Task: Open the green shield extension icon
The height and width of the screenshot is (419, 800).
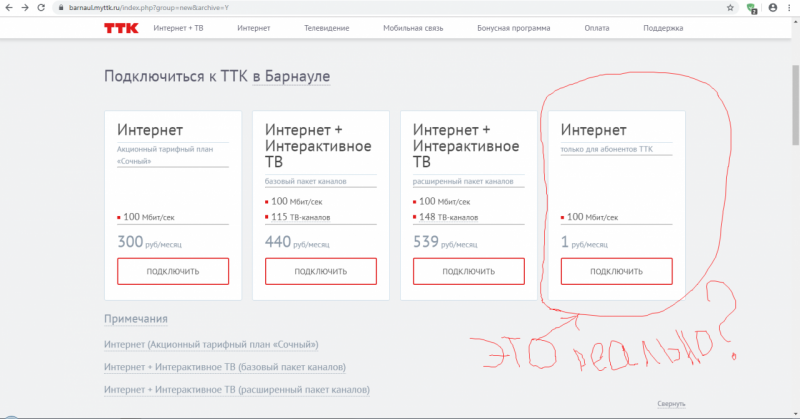Action: point(752,8)
